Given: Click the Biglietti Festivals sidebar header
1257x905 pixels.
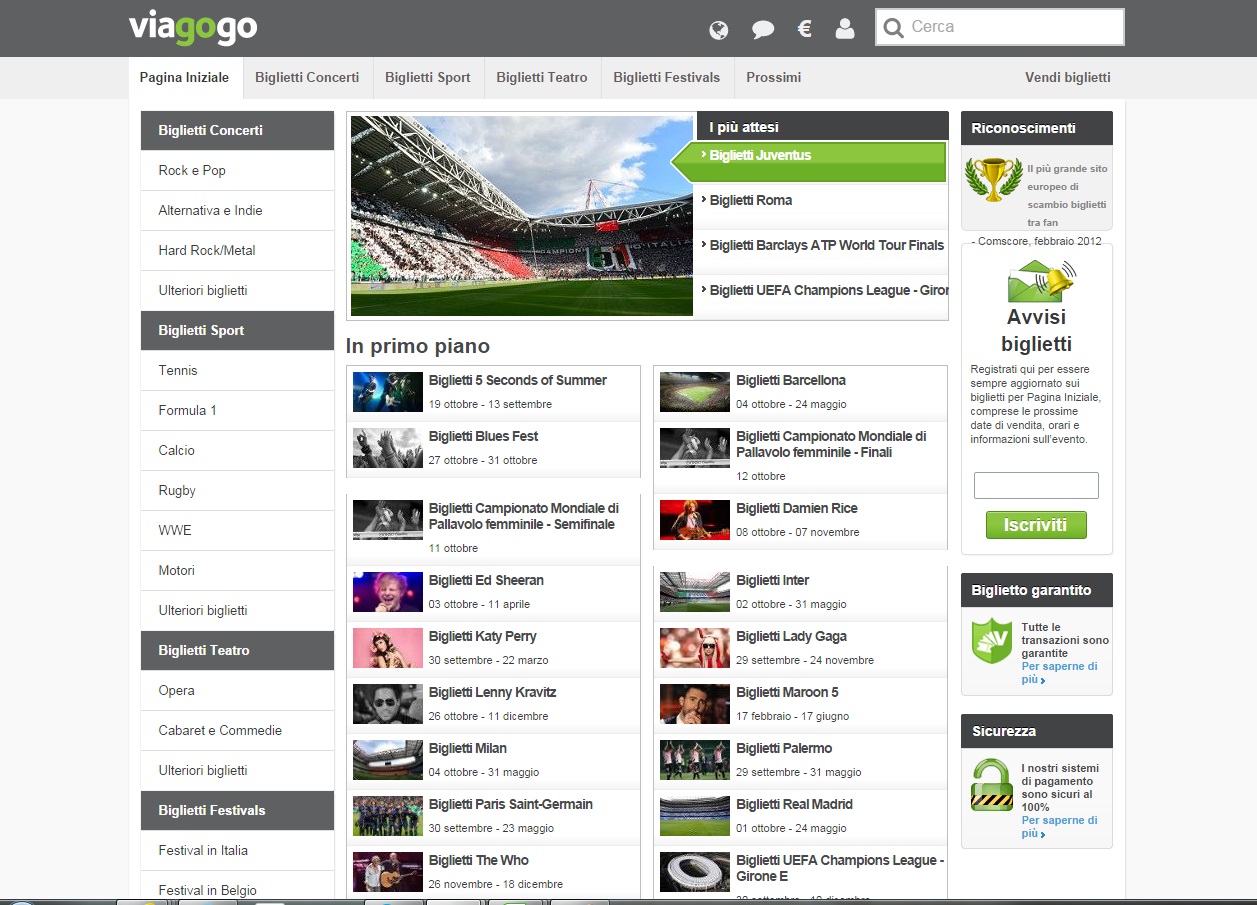Looking at the screenshot, I should point(238,810).
